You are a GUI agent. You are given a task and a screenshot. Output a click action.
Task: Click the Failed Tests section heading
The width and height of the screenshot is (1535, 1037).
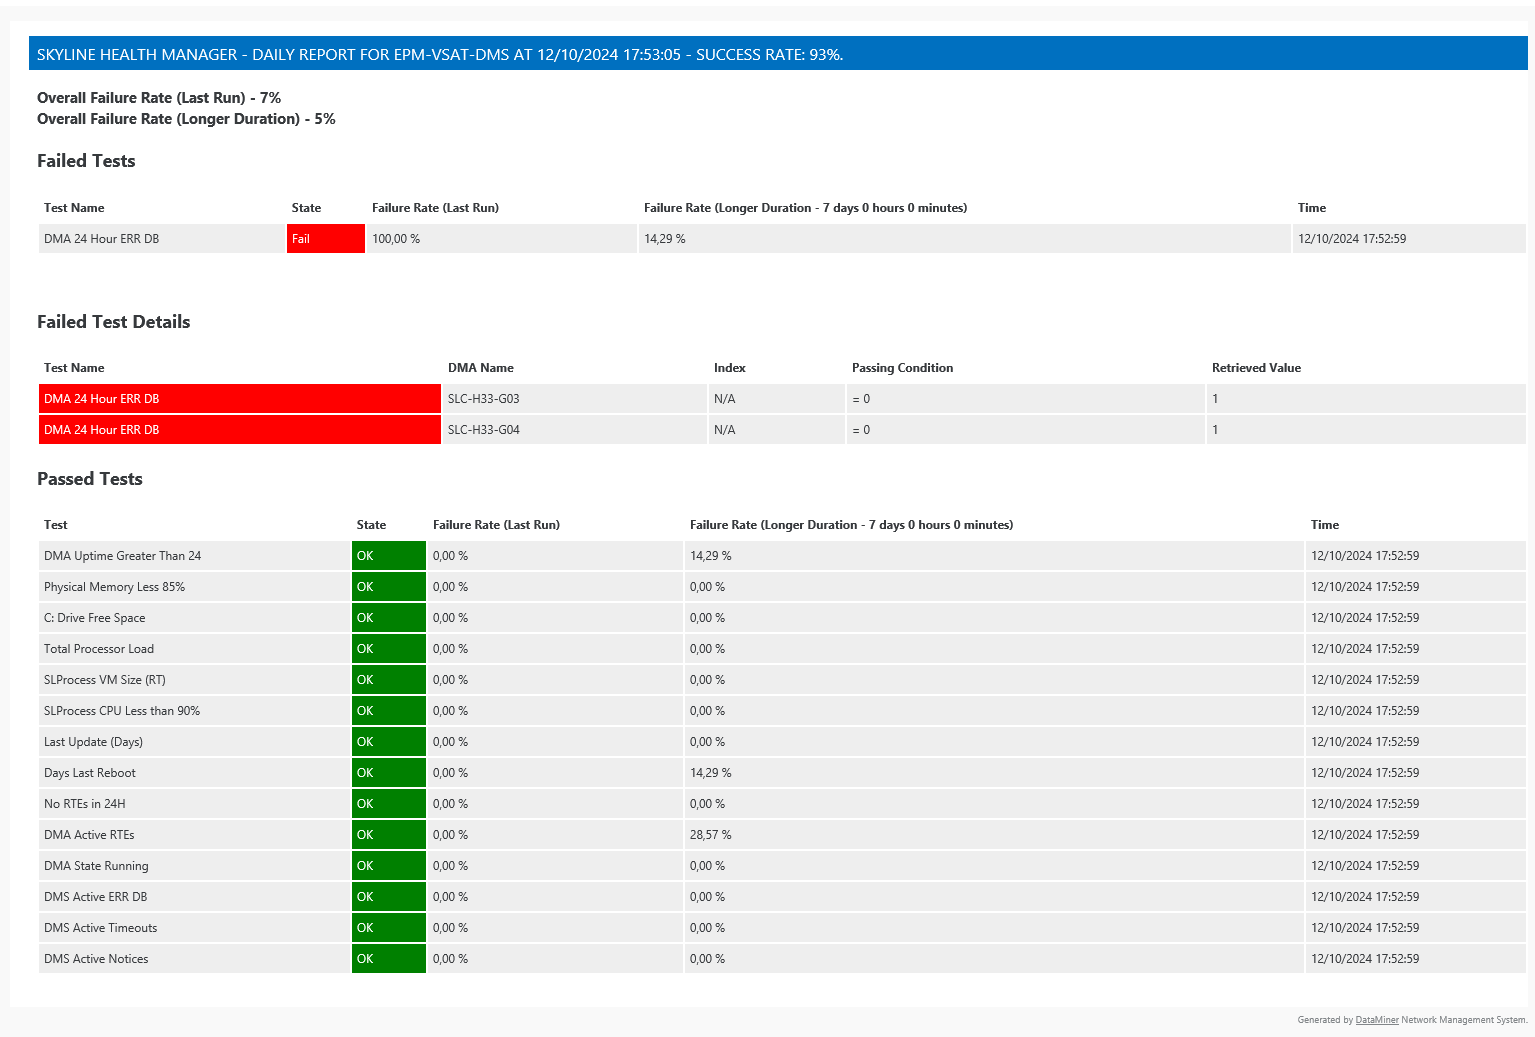pos(86,161)
